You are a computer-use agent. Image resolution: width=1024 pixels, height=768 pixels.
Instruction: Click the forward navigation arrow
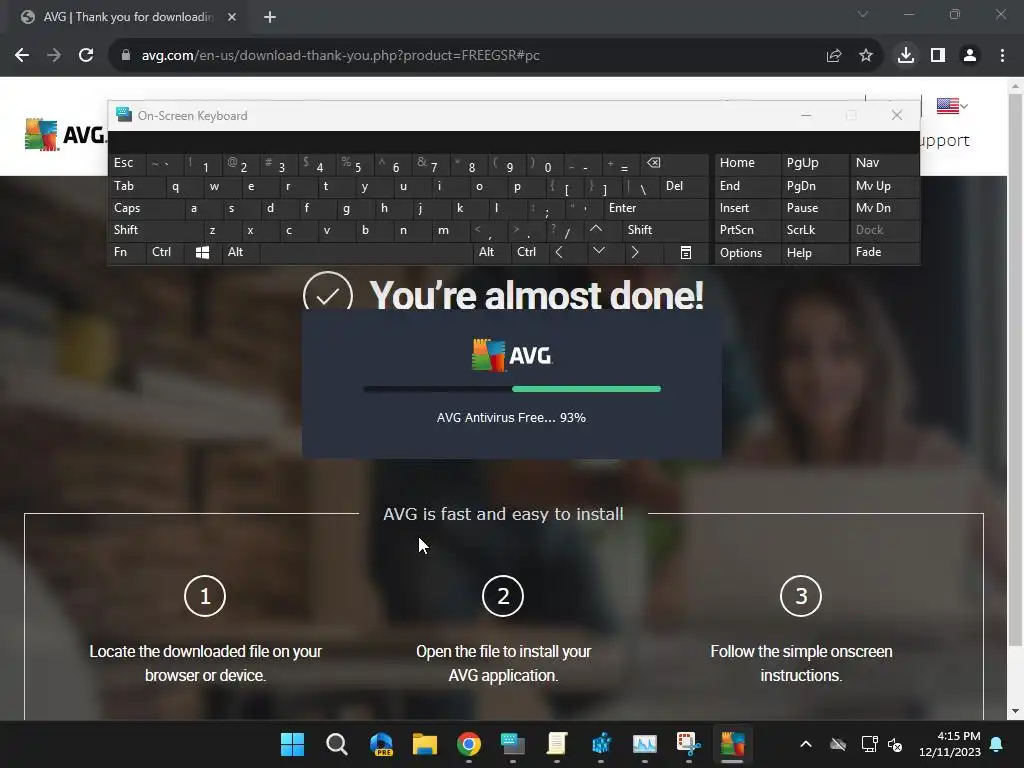54,56
